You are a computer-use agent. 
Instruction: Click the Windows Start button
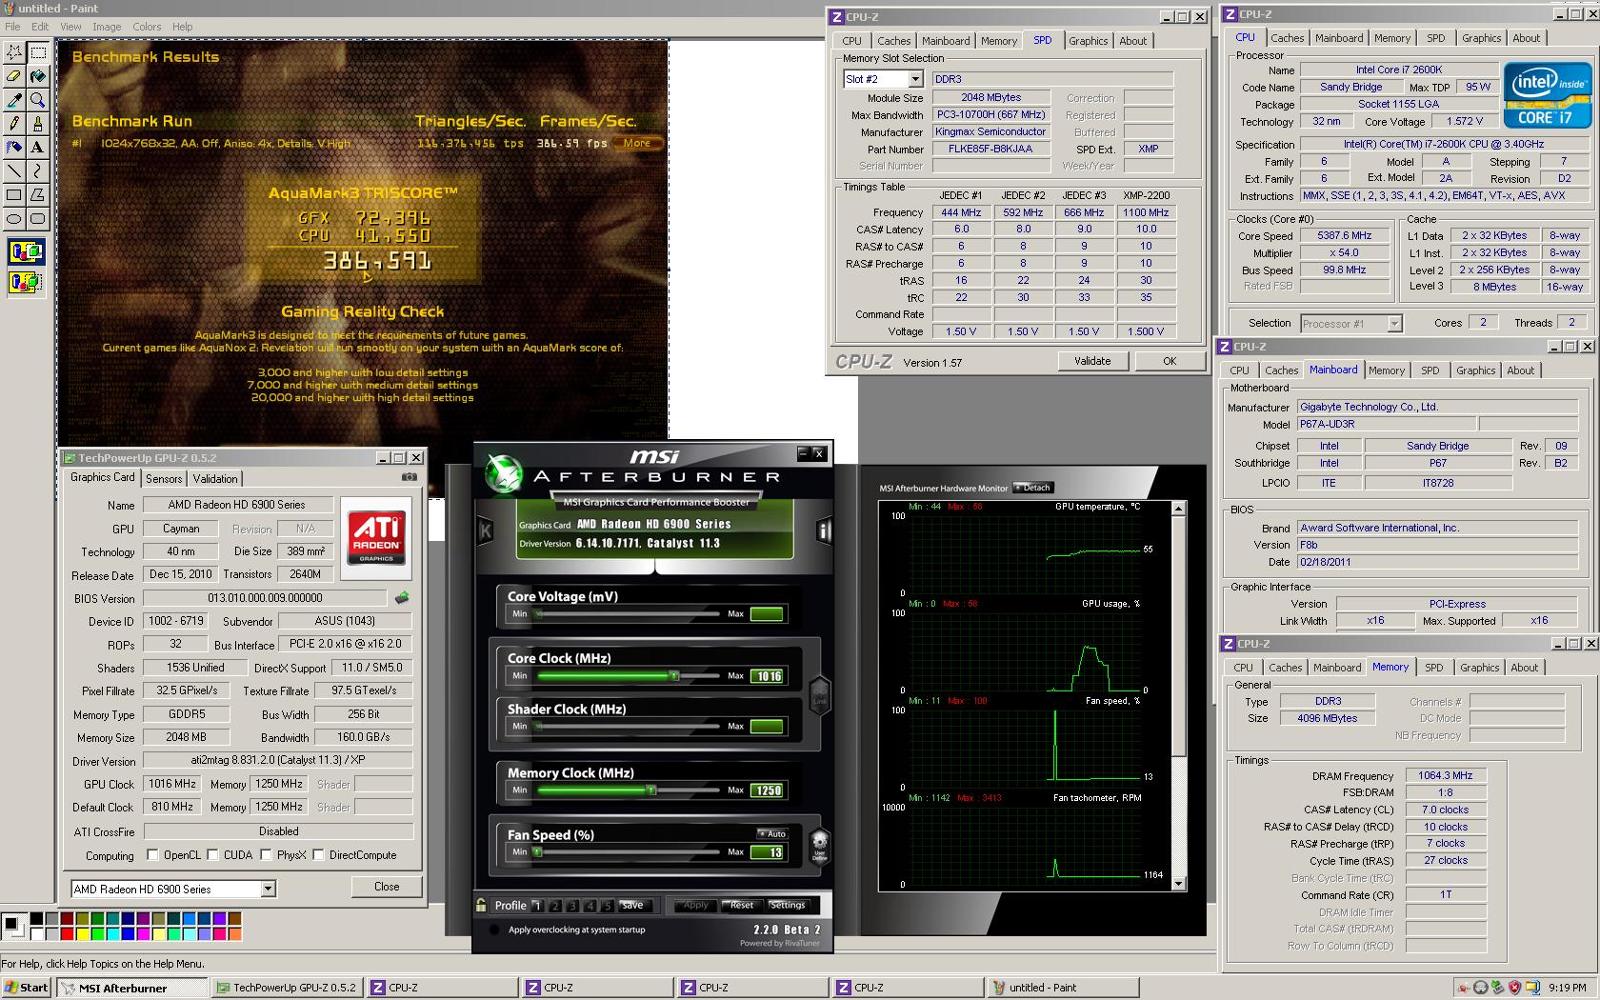coord(26,988)
